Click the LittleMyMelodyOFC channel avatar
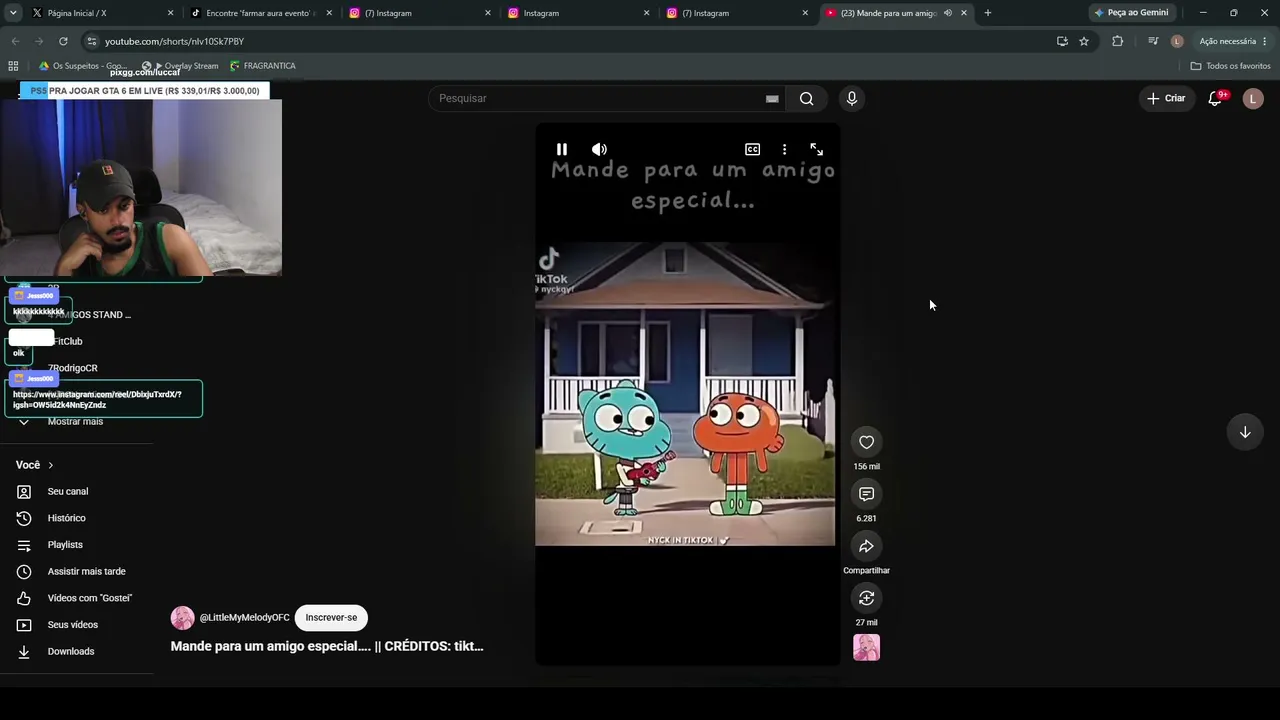This screenshot has height=720, width=1280. click(x=182, y=618)
